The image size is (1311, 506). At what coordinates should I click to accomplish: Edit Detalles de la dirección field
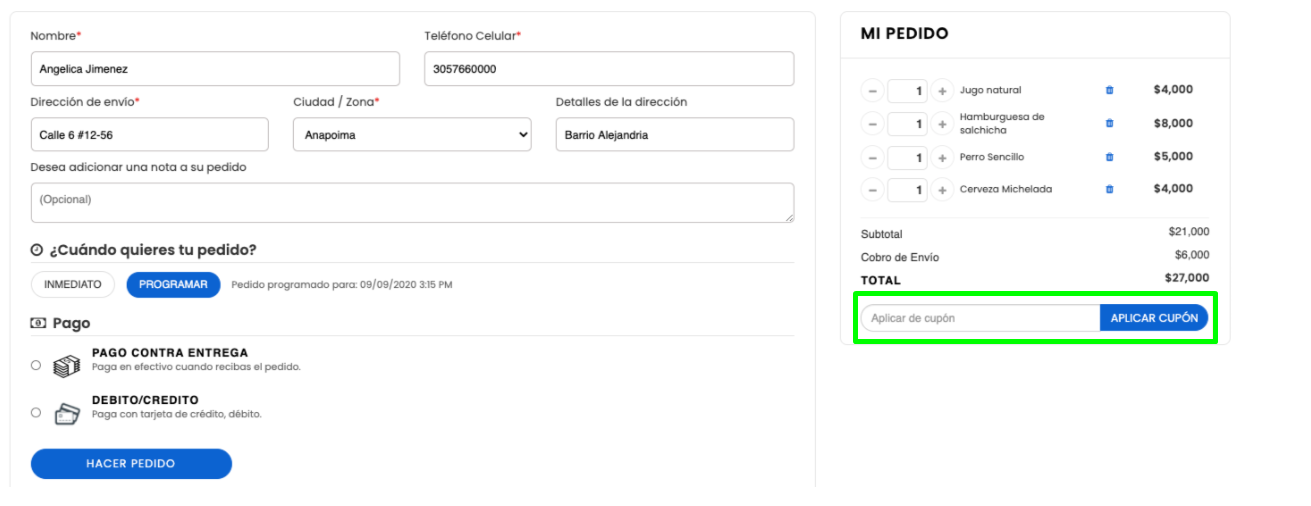(x=675, y=135)
